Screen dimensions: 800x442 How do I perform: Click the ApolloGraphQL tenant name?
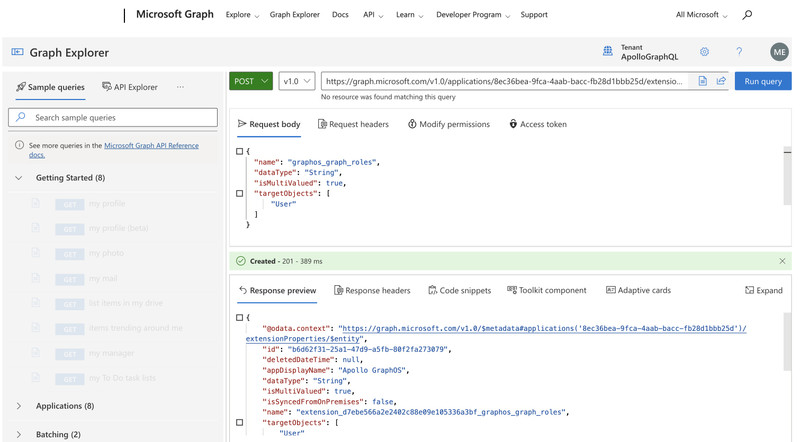649,57
